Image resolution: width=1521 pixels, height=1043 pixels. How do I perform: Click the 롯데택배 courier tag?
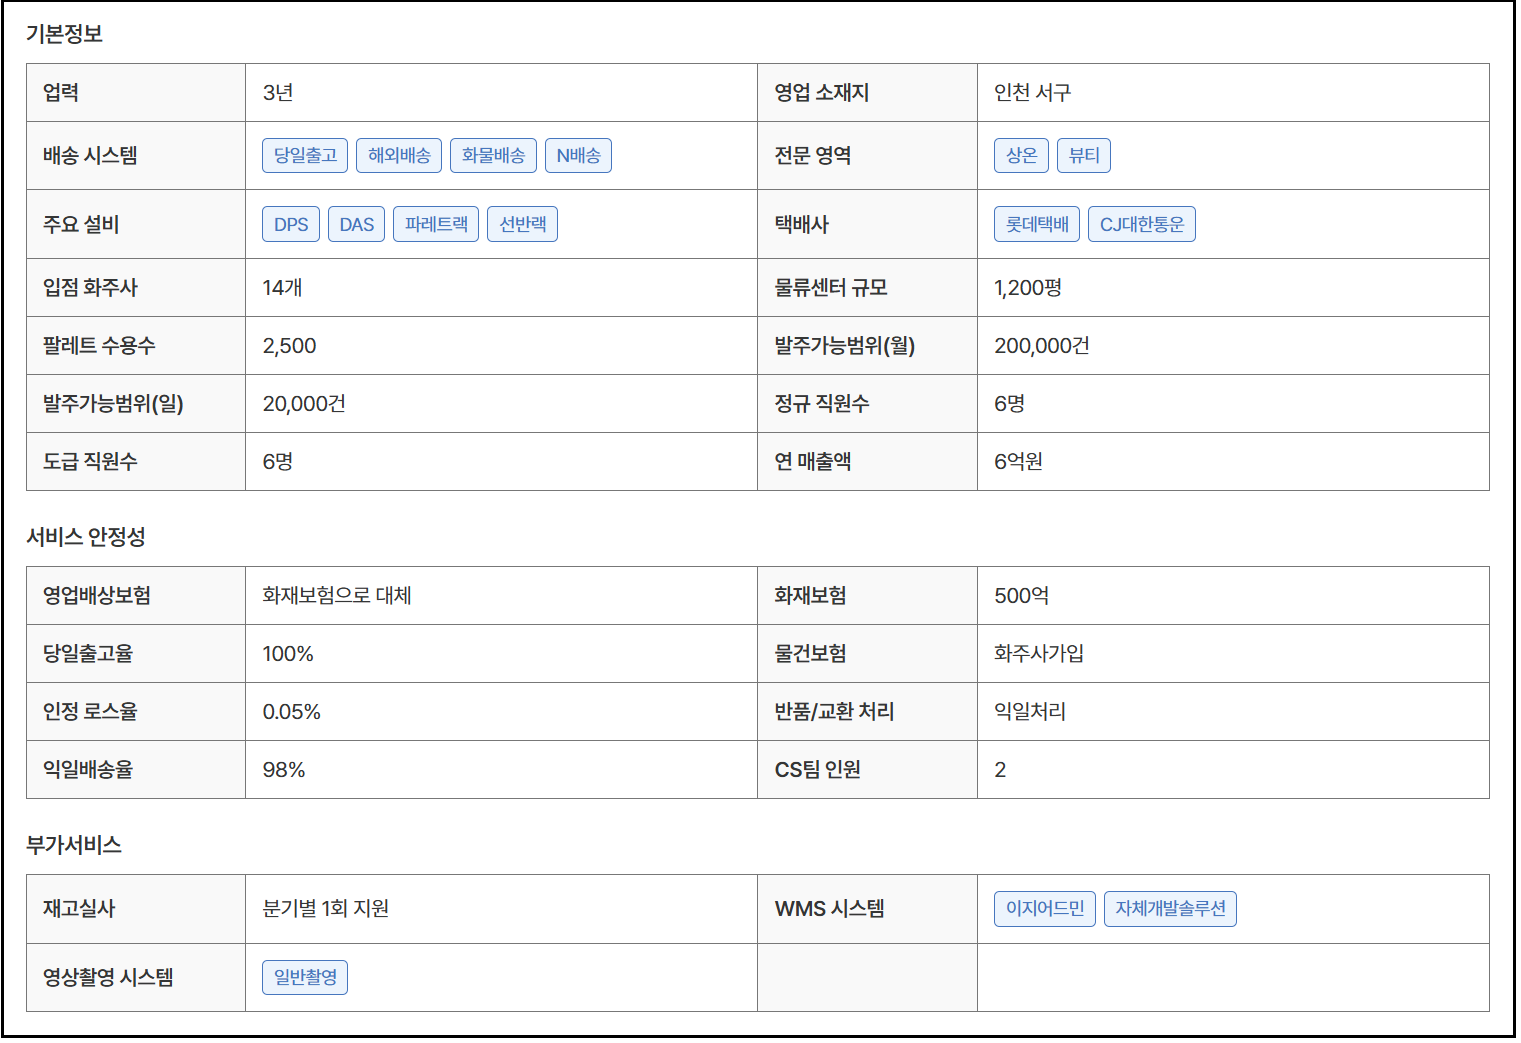click(x=1037, y=225)
